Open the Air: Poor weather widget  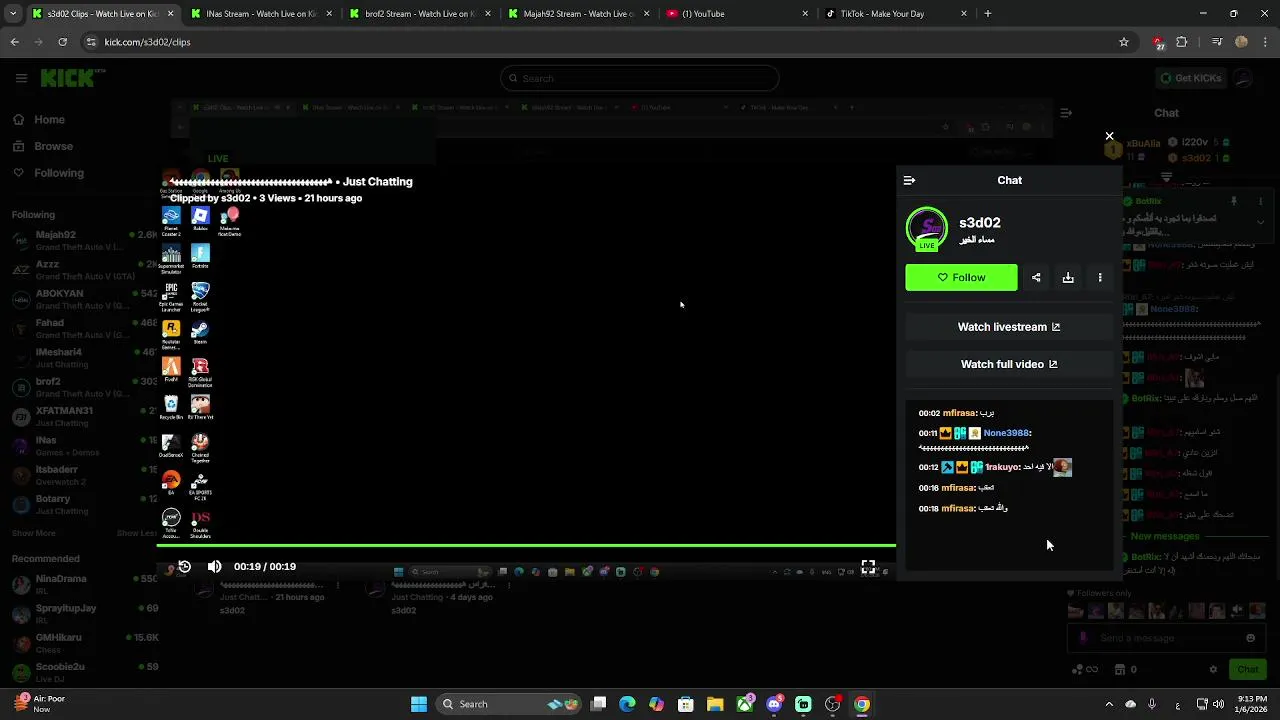click(x=40, y=704)
